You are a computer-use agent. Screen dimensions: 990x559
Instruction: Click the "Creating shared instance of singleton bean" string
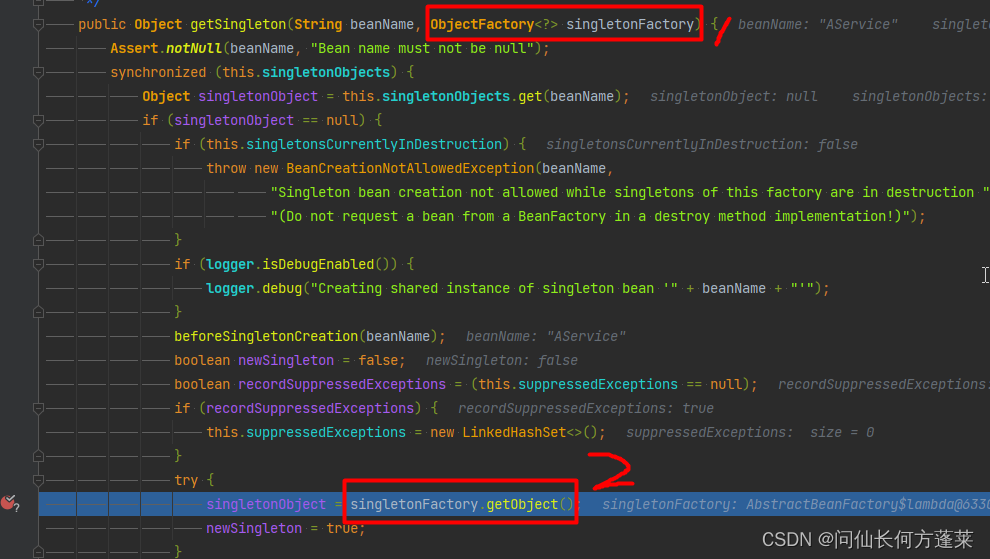tap(494, 289)
